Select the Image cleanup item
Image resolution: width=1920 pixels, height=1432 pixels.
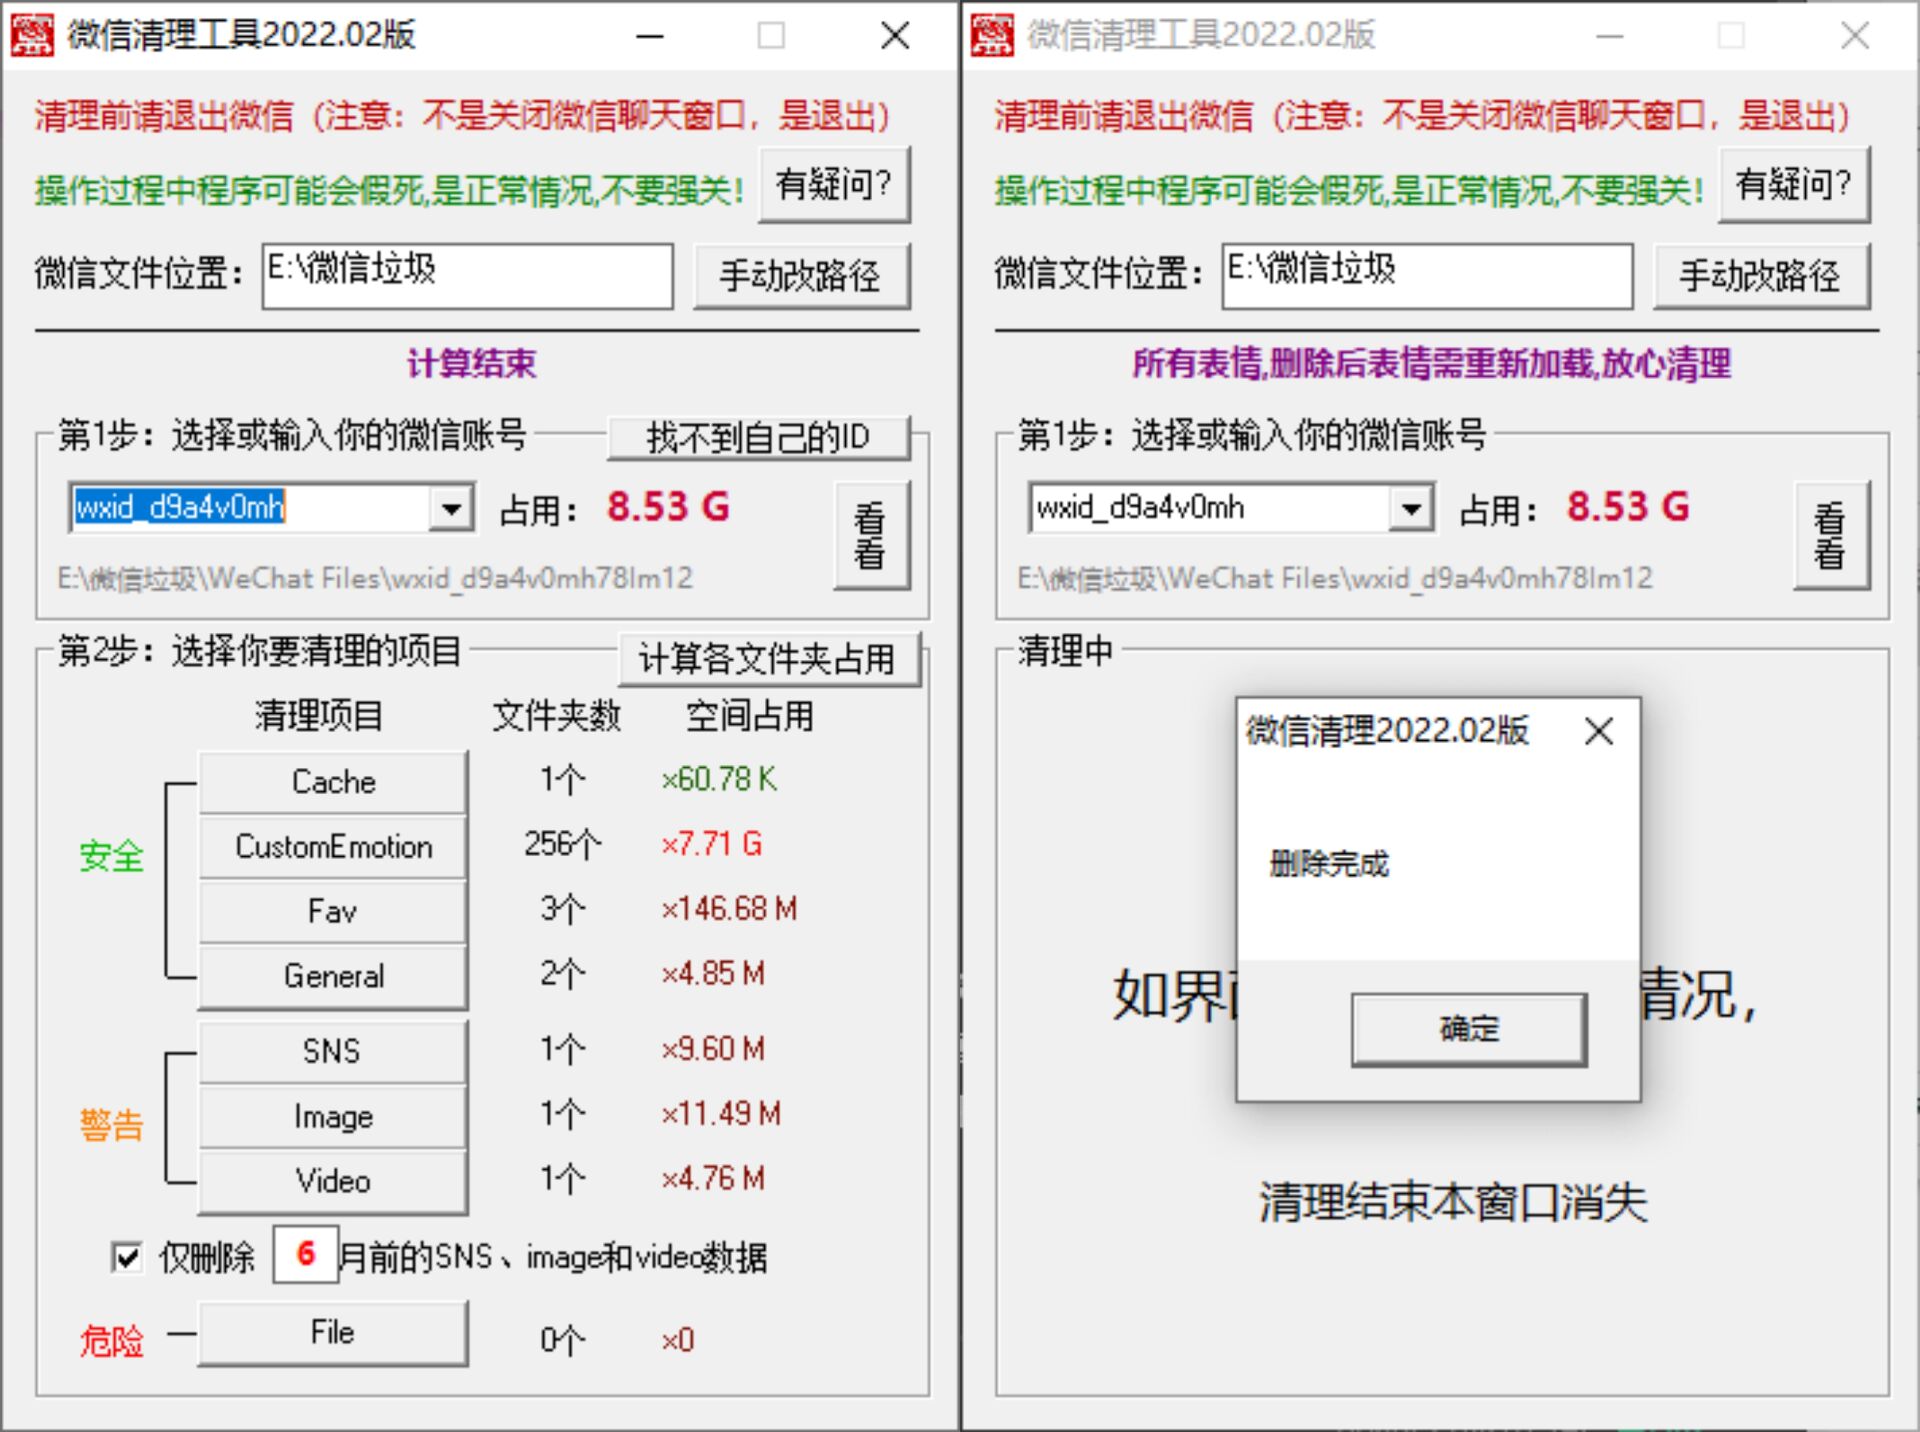(x=333, y=1117)
